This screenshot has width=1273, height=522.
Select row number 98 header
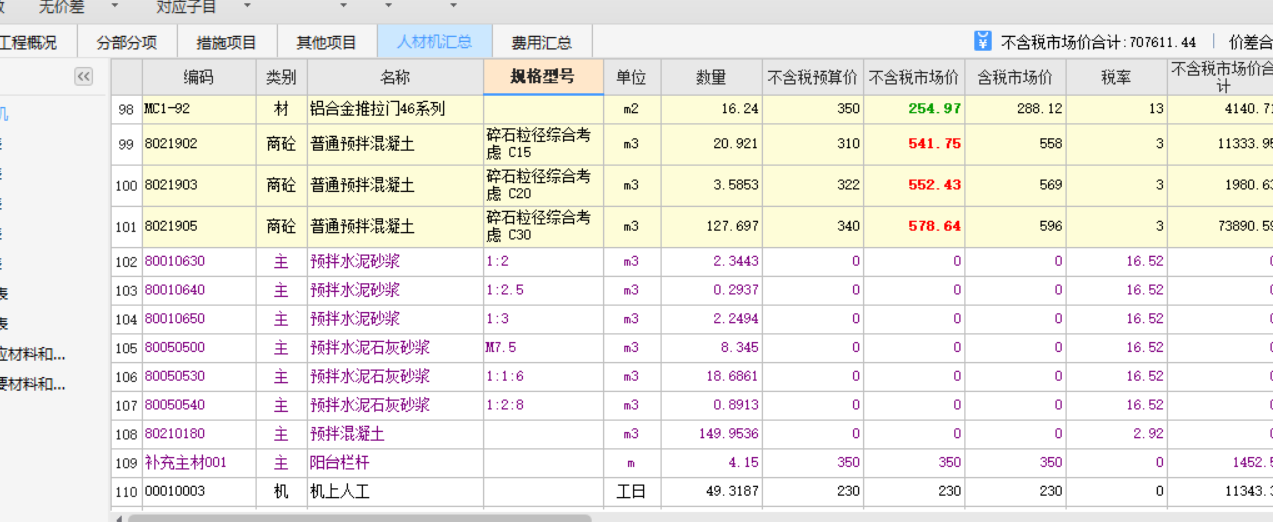(126, 109)
